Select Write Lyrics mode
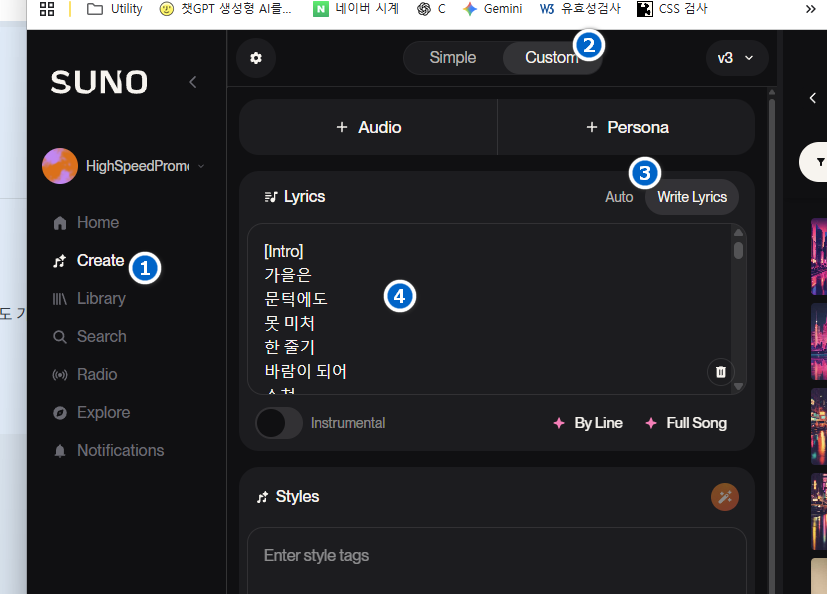The width and height of the screenshot is (827, 594). click(x=691, y=197)
